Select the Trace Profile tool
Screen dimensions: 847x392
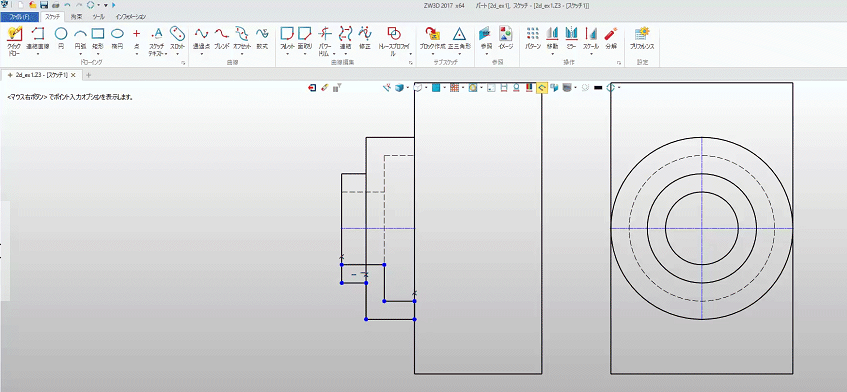point(393,40)
